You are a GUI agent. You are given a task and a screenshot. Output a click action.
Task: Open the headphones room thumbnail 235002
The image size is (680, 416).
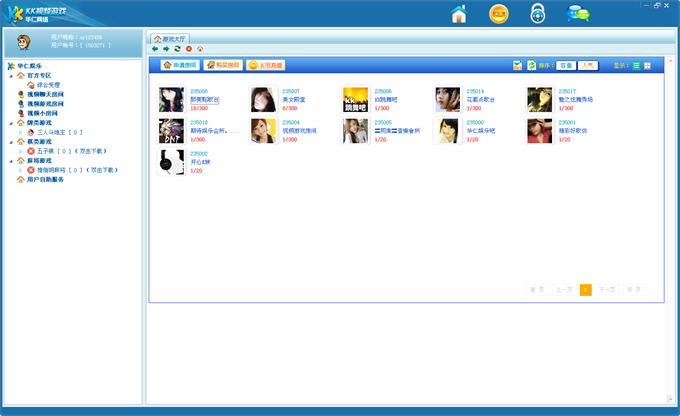(171, 162)
